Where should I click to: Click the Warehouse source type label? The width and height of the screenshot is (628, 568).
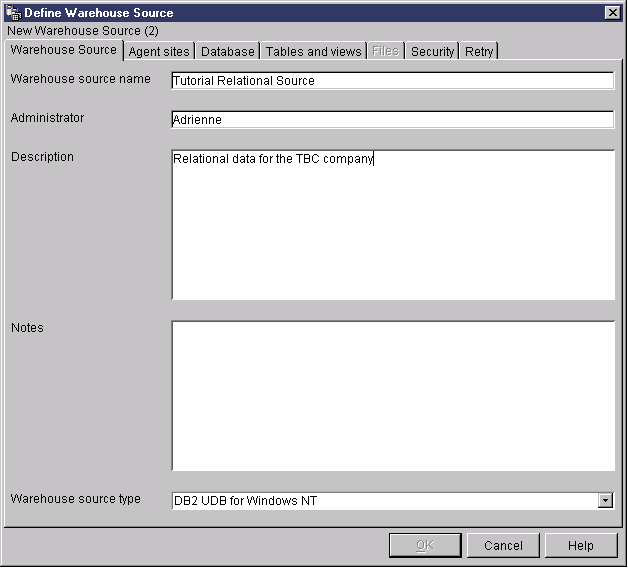point(75,499)
